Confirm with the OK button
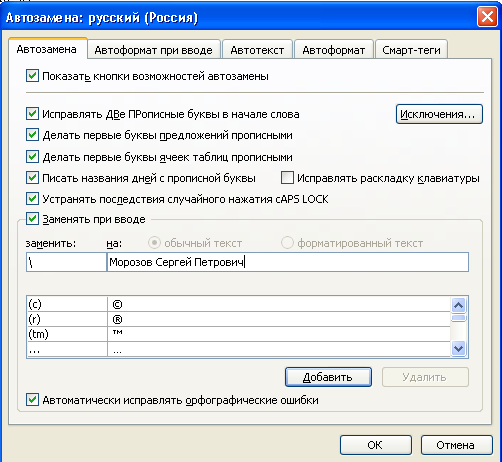 coord(376,445)
